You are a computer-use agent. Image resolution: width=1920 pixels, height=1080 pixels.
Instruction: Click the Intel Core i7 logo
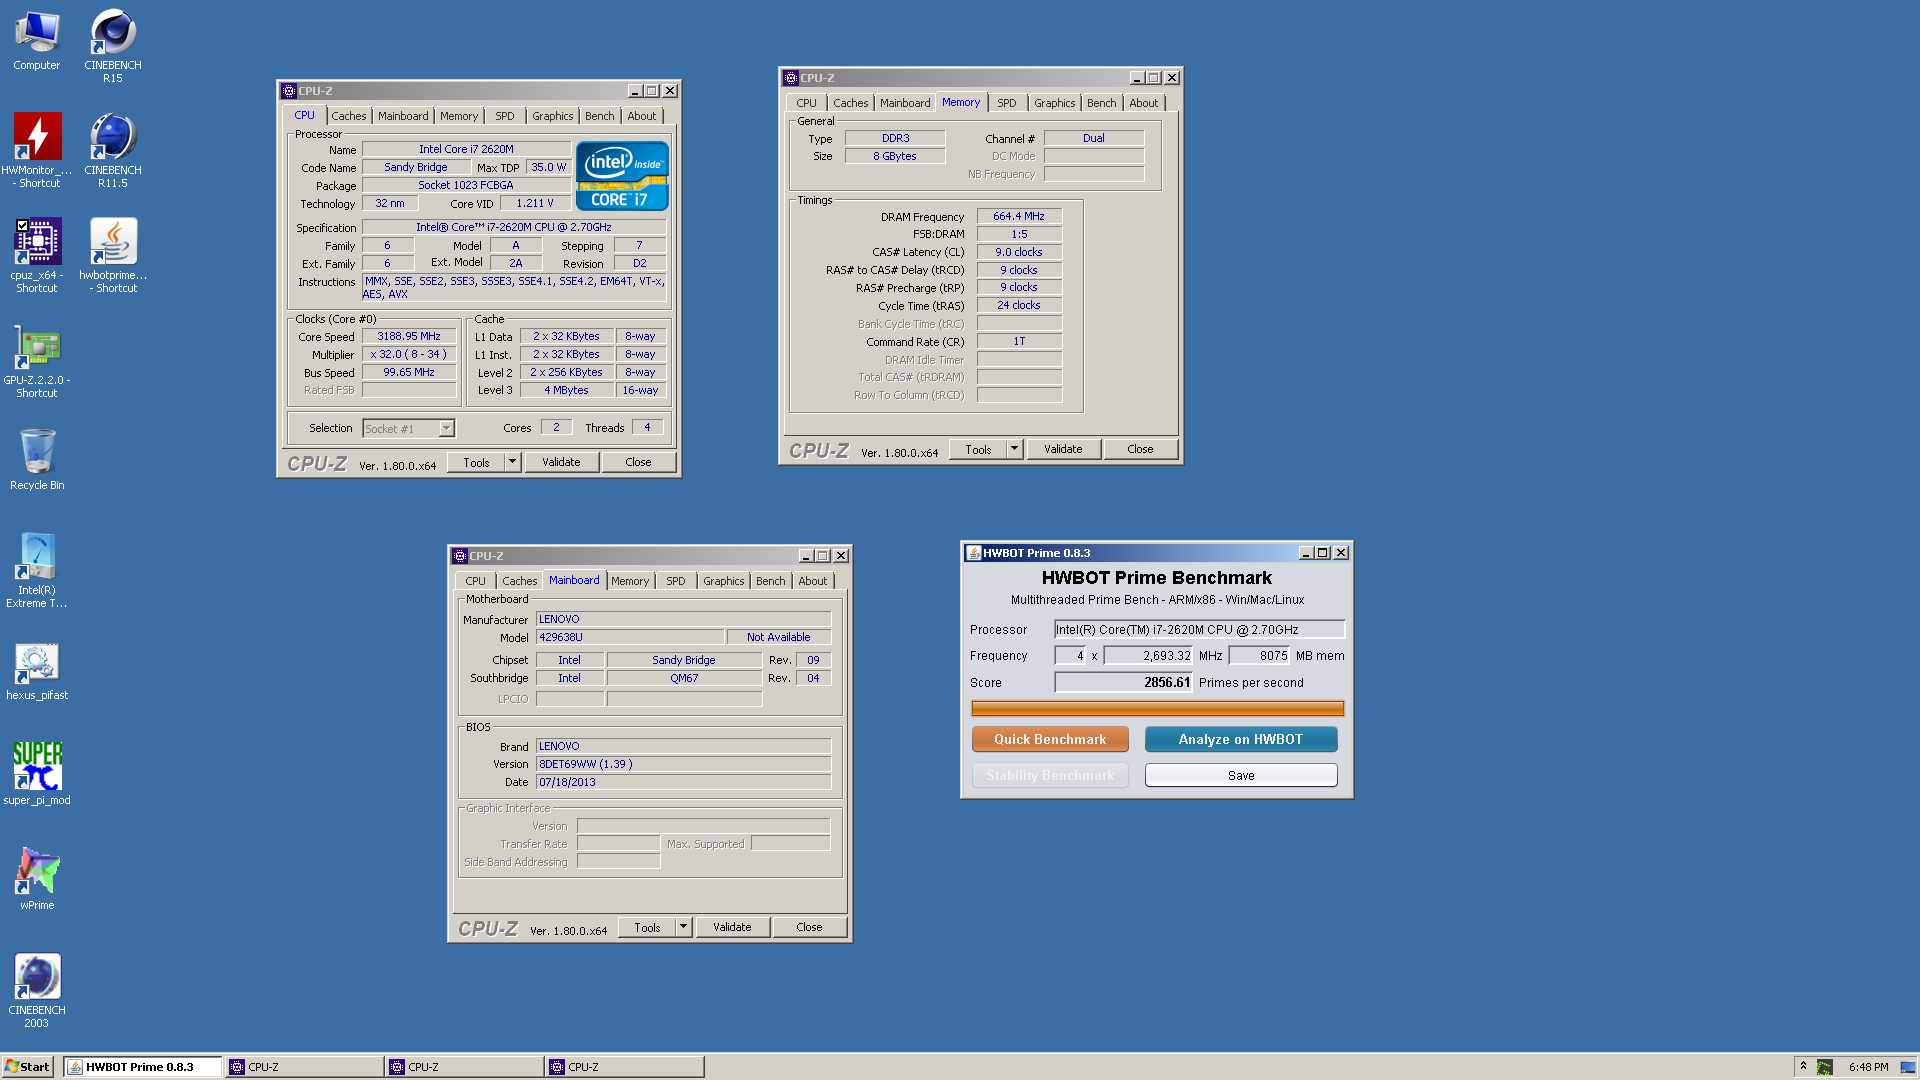(x=622, y=177)
